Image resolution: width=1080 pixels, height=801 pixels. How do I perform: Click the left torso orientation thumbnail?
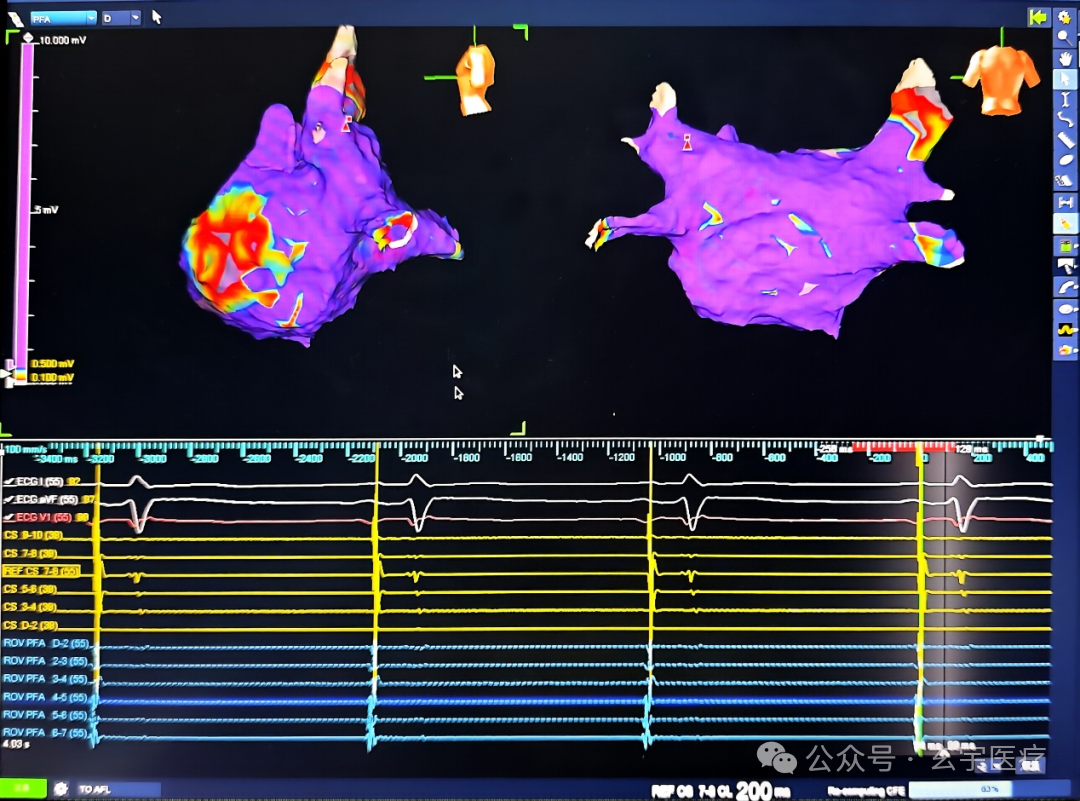475,80
